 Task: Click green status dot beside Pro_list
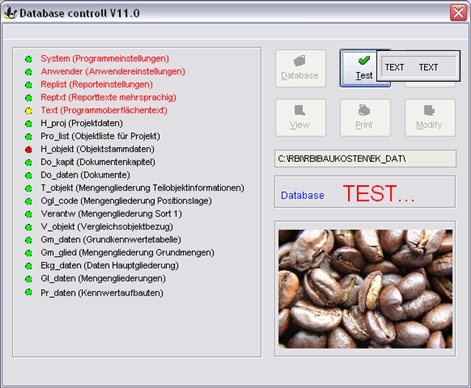tap(29, 137)
